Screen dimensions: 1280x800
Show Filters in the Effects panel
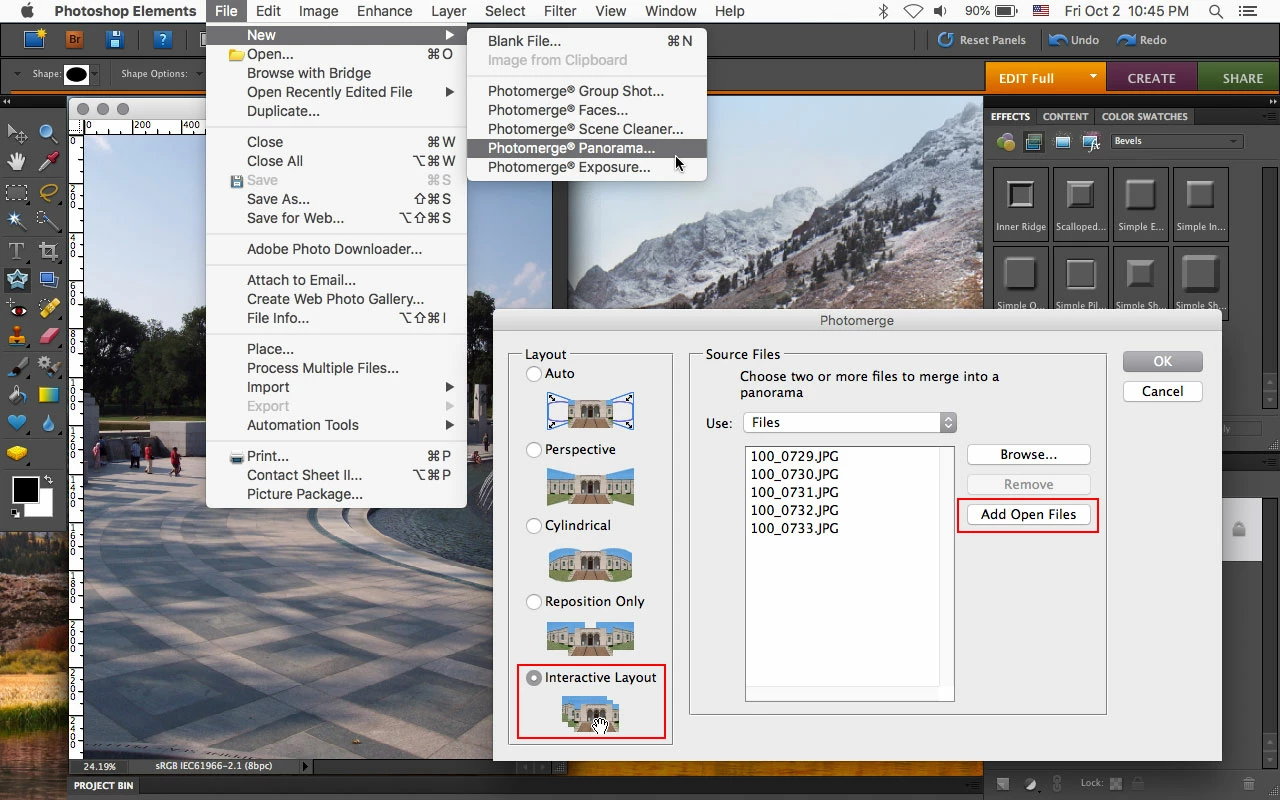tap(1005, 142)
